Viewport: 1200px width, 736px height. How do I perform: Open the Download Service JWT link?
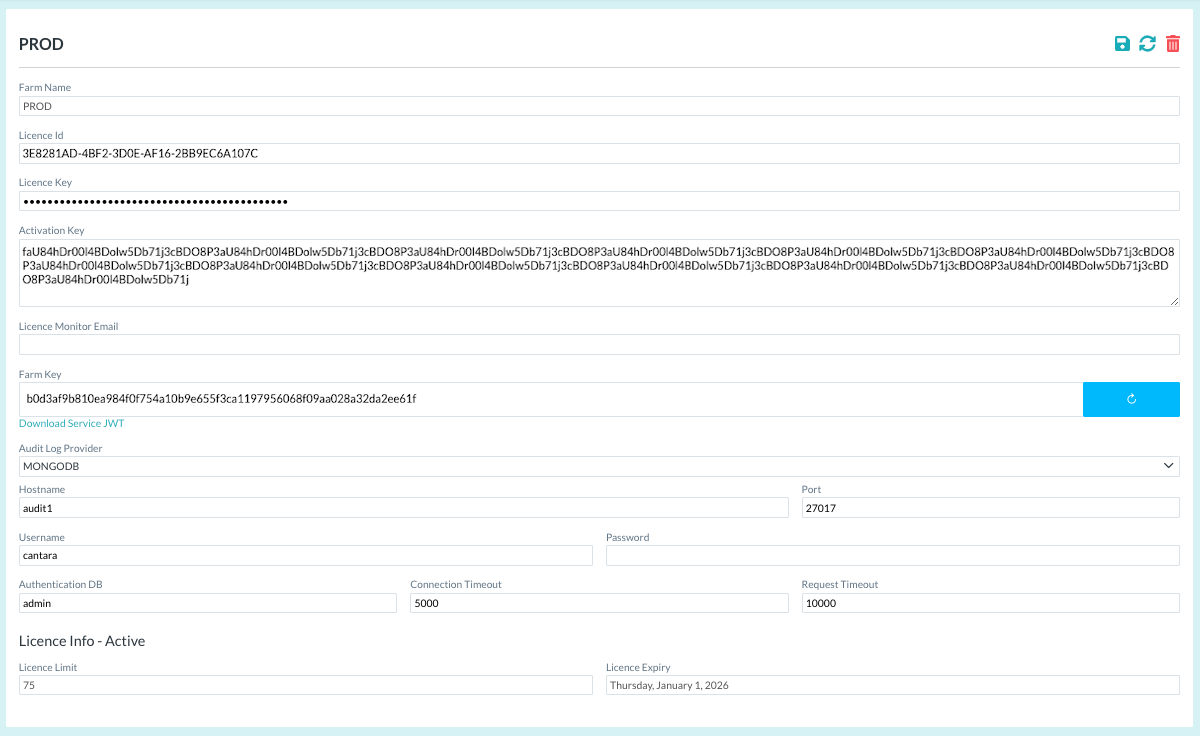point(71,424)
